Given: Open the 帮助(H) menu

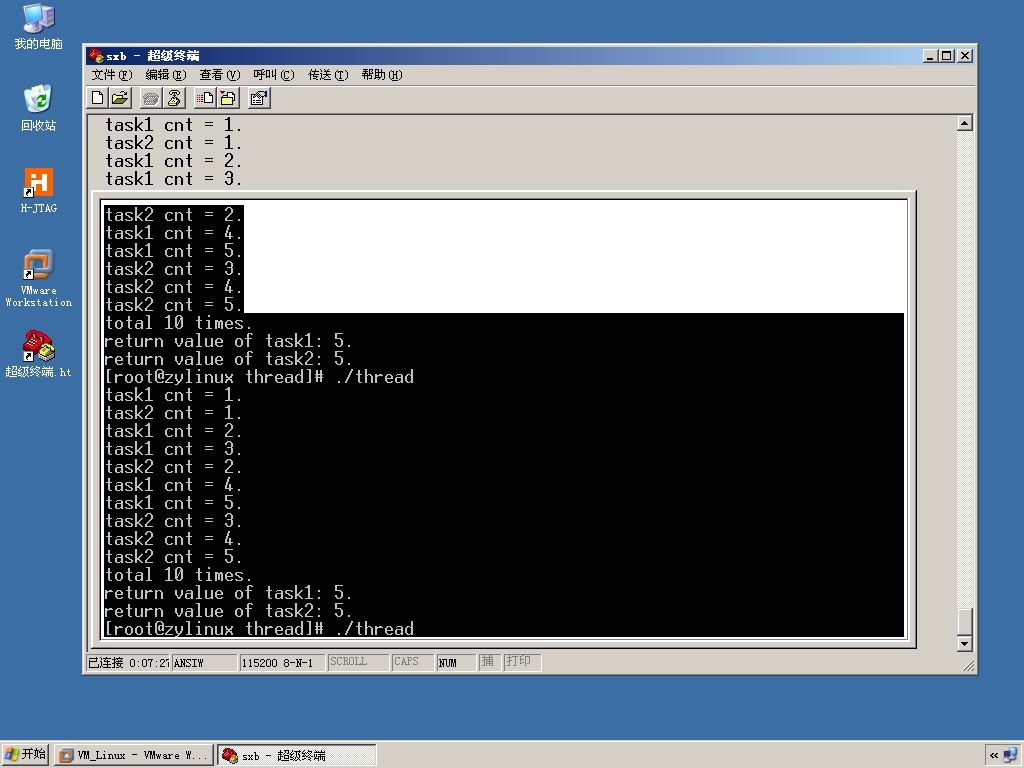Looking at the screenshot, I should [x=381, y=75].
